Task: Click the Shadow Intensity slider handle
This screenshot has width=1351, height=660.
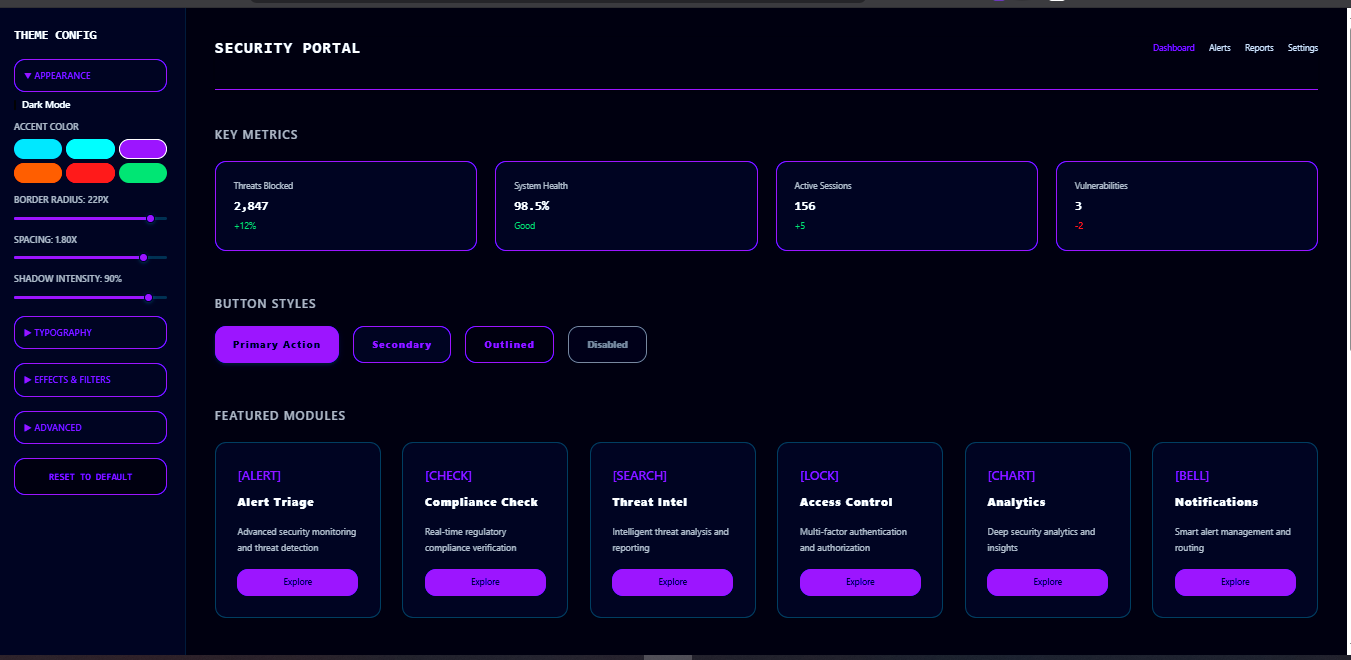Action: click(149, 297)
